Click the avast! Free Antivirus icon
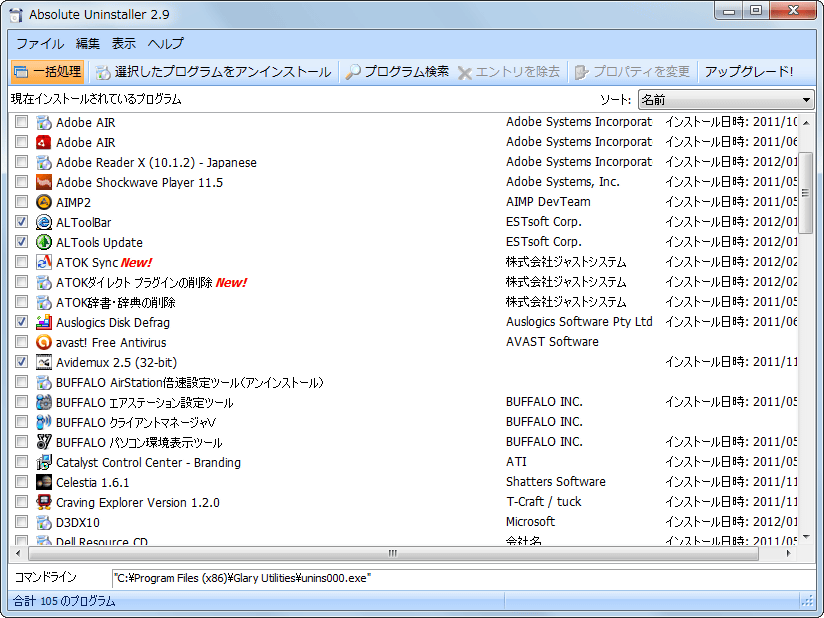824x618 pixels. click(x=44, y=342)
